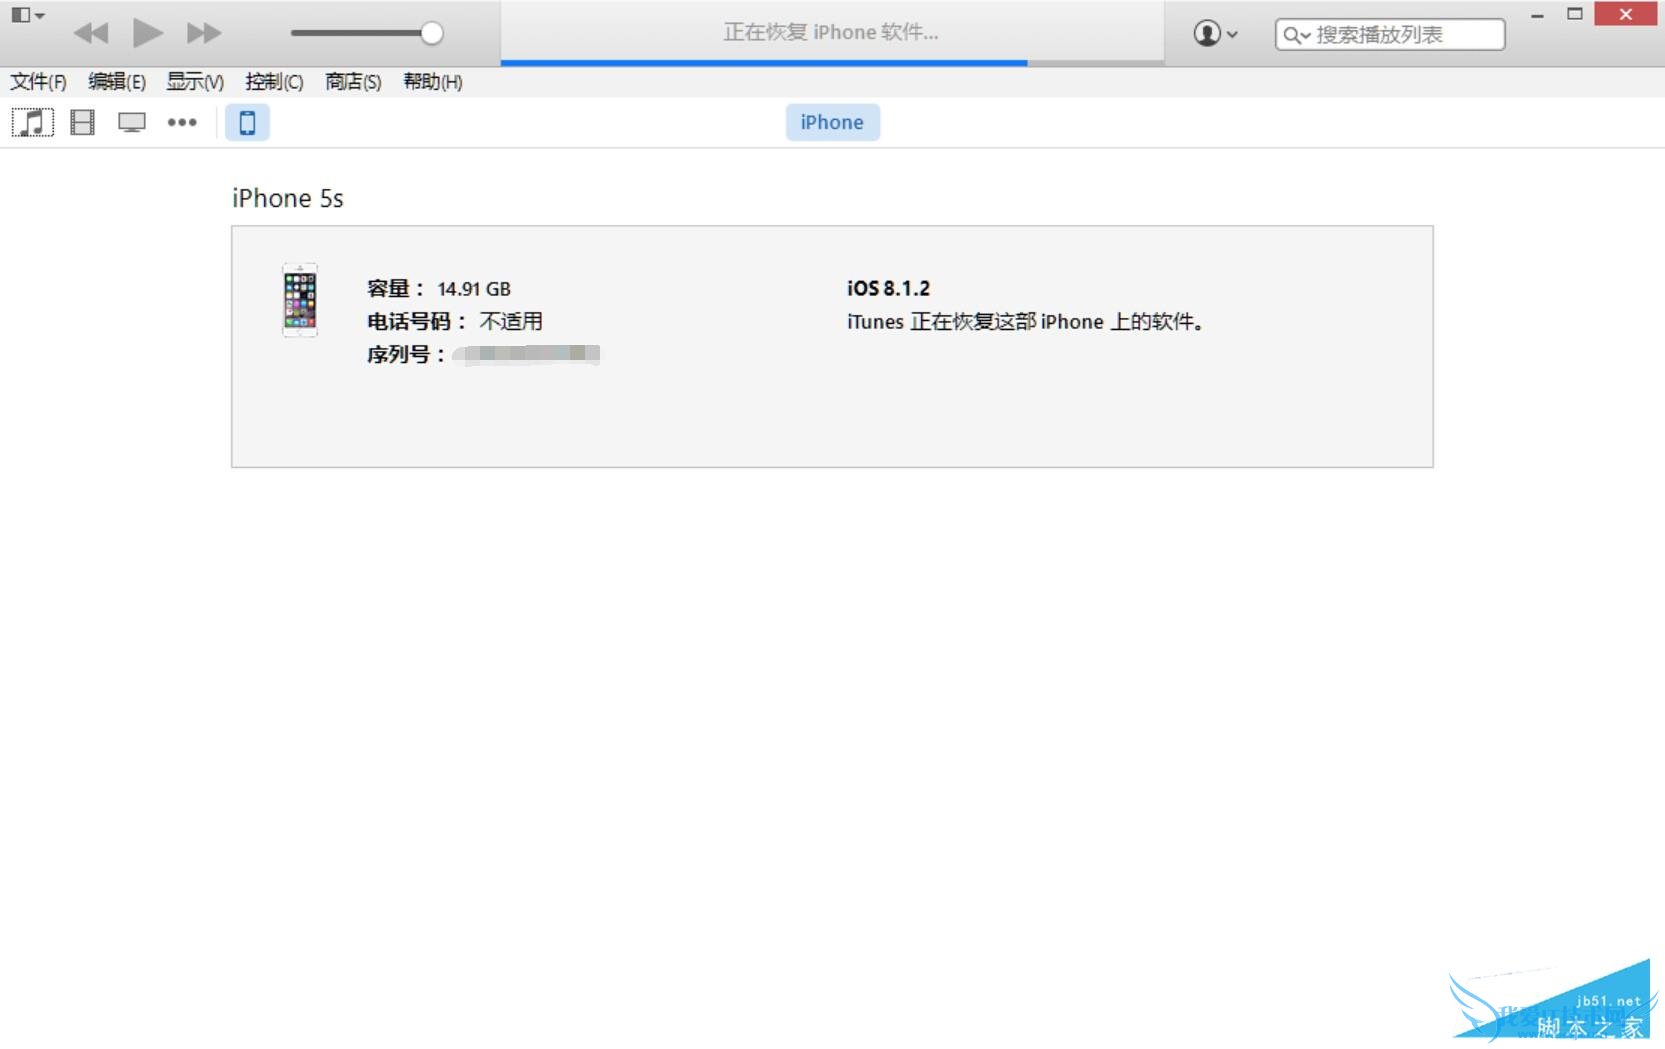This screenshot has height=1049, width=1665.
Task: Expand the sidebar view switcher dropdown
Action: pyautogui.click(x=27, y=15)
